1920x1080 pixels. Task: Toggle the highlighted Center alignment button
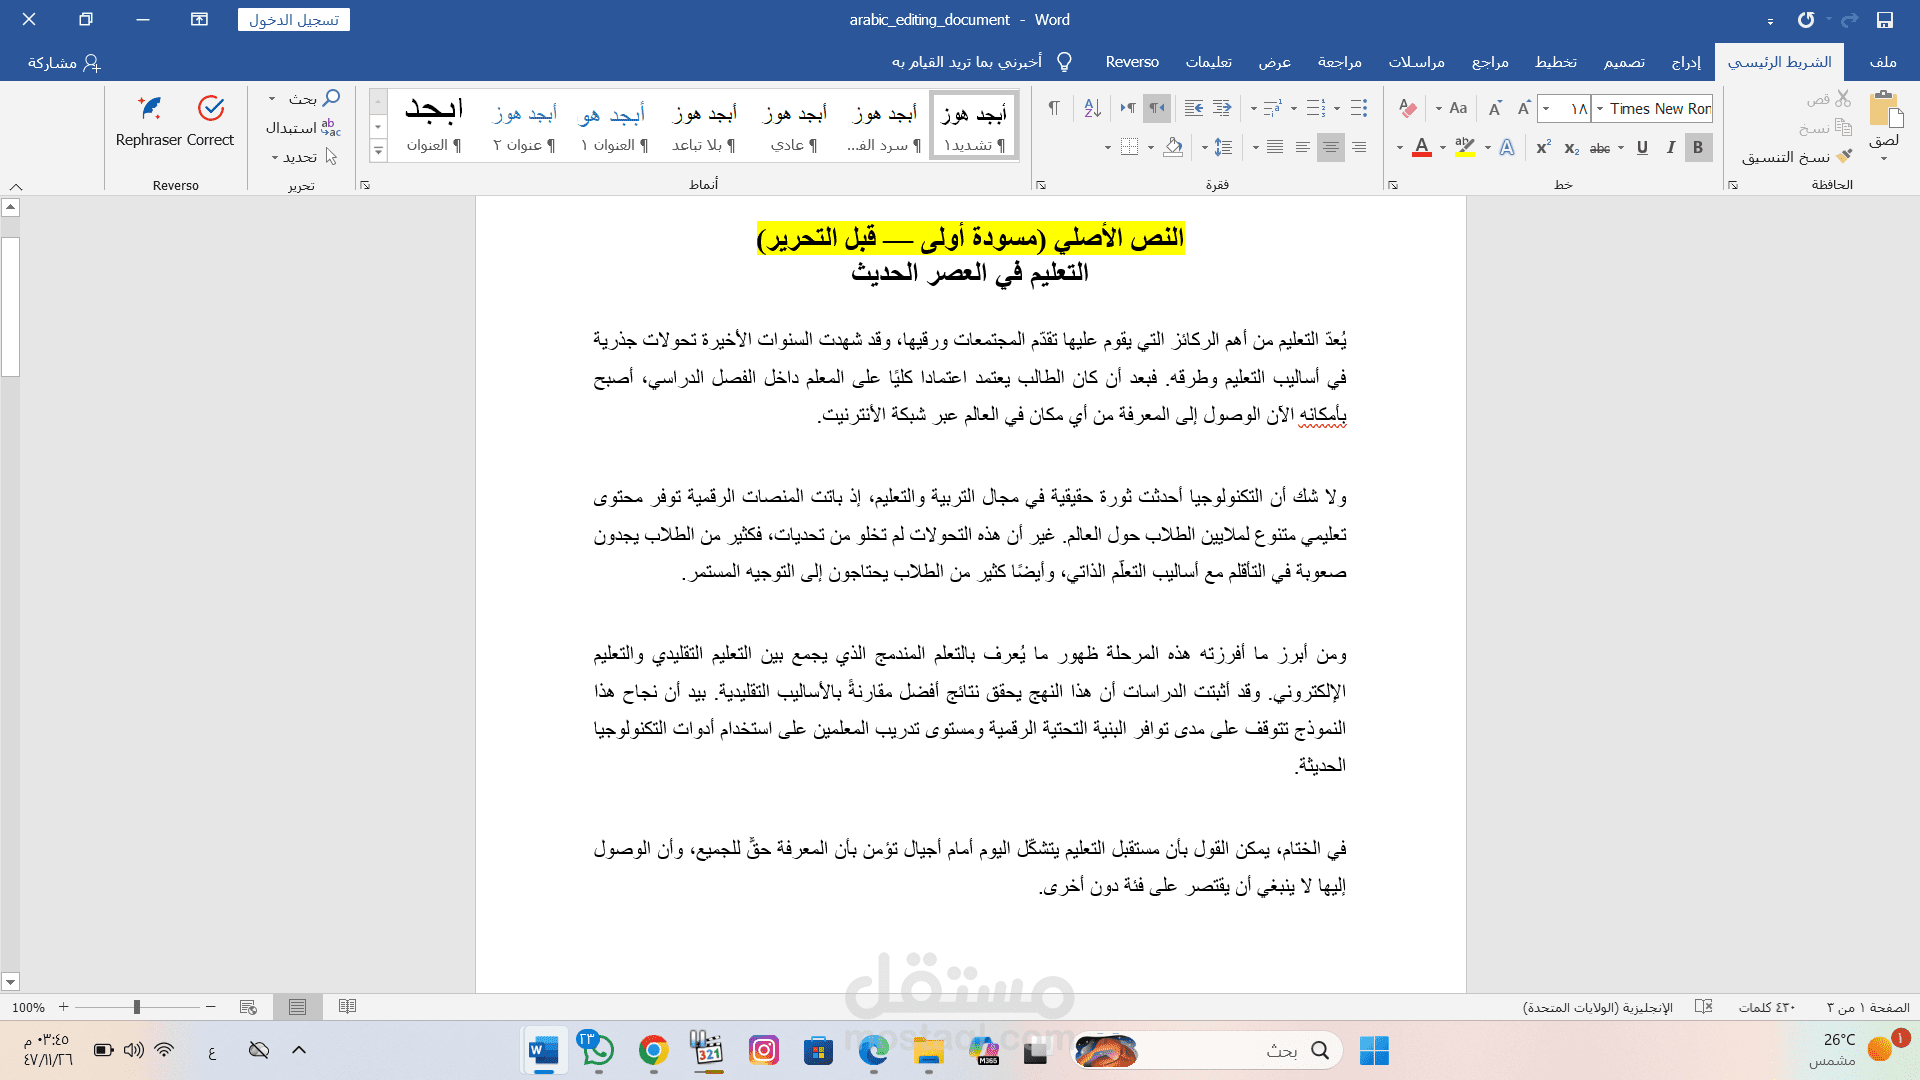(x=1331, y=147)
